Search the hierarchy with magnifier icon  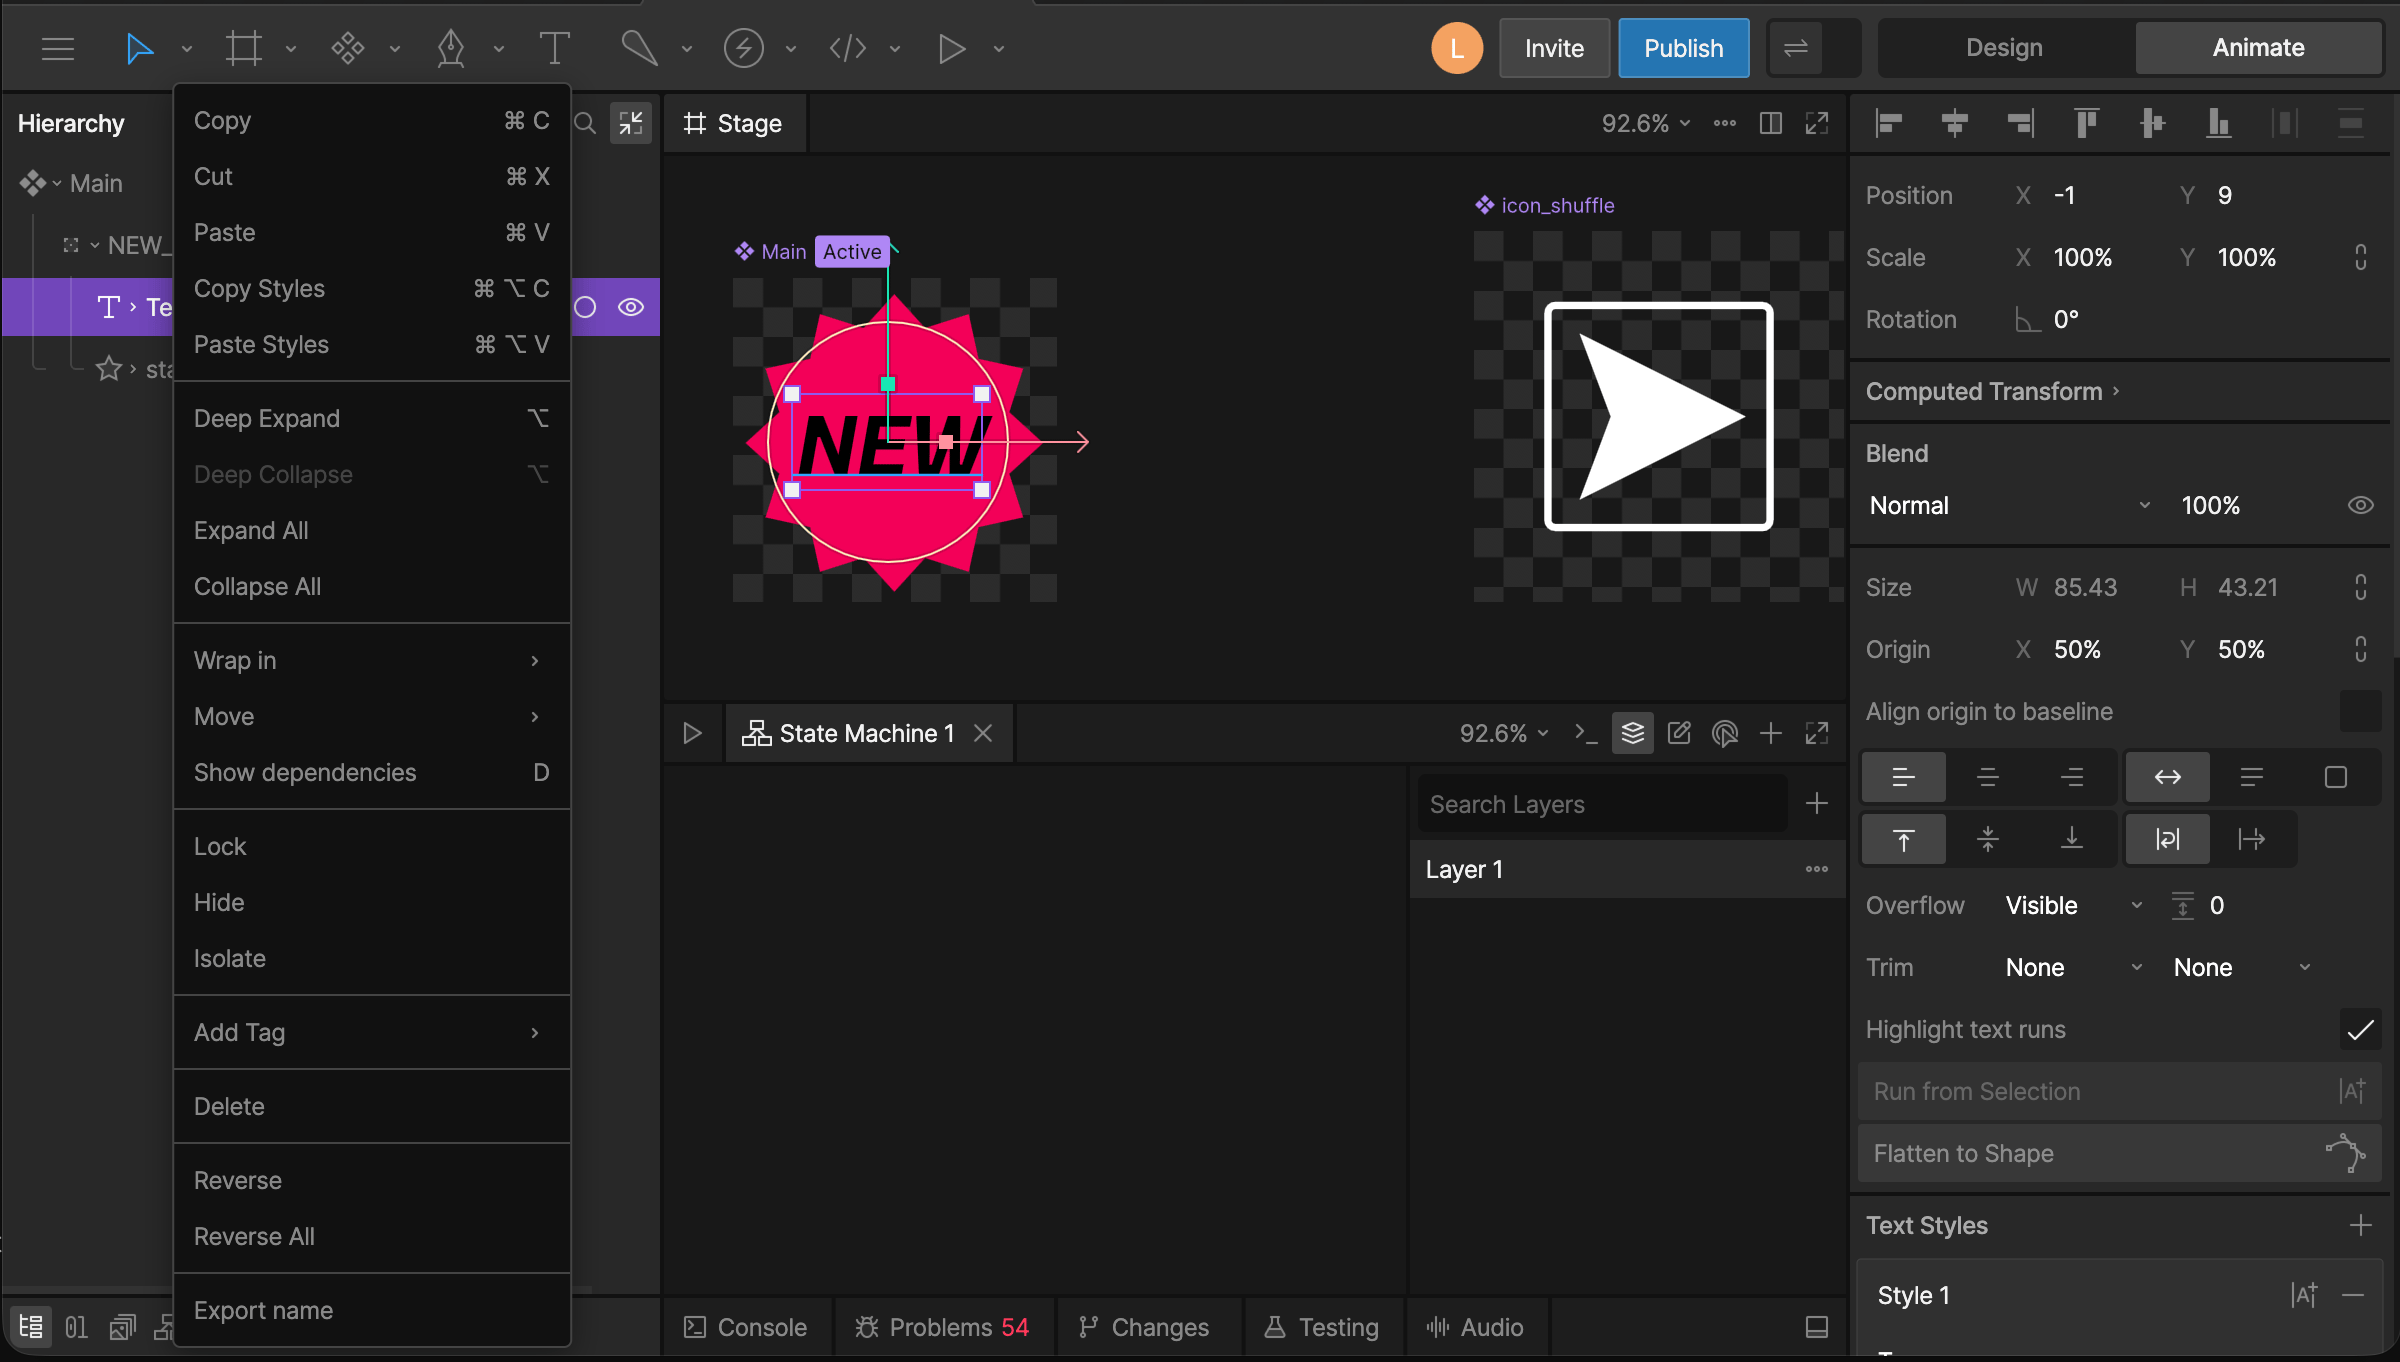tap(586, 123)
